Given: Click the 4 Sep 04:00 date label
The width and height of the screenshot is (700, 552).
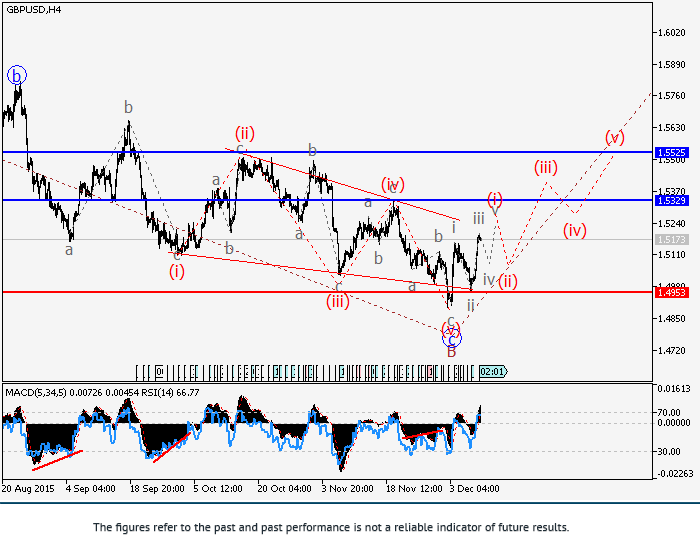Looking at the screenshot, I should tap(91, 489).
